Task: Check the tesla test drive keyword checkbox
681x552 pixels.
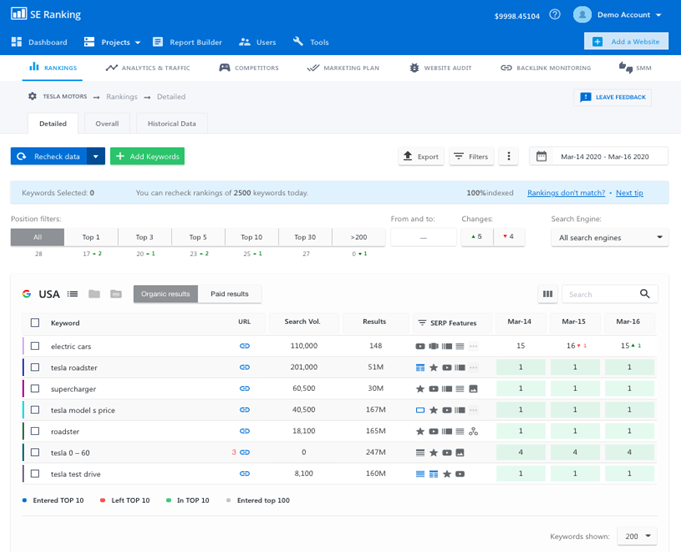Action: 35,474
